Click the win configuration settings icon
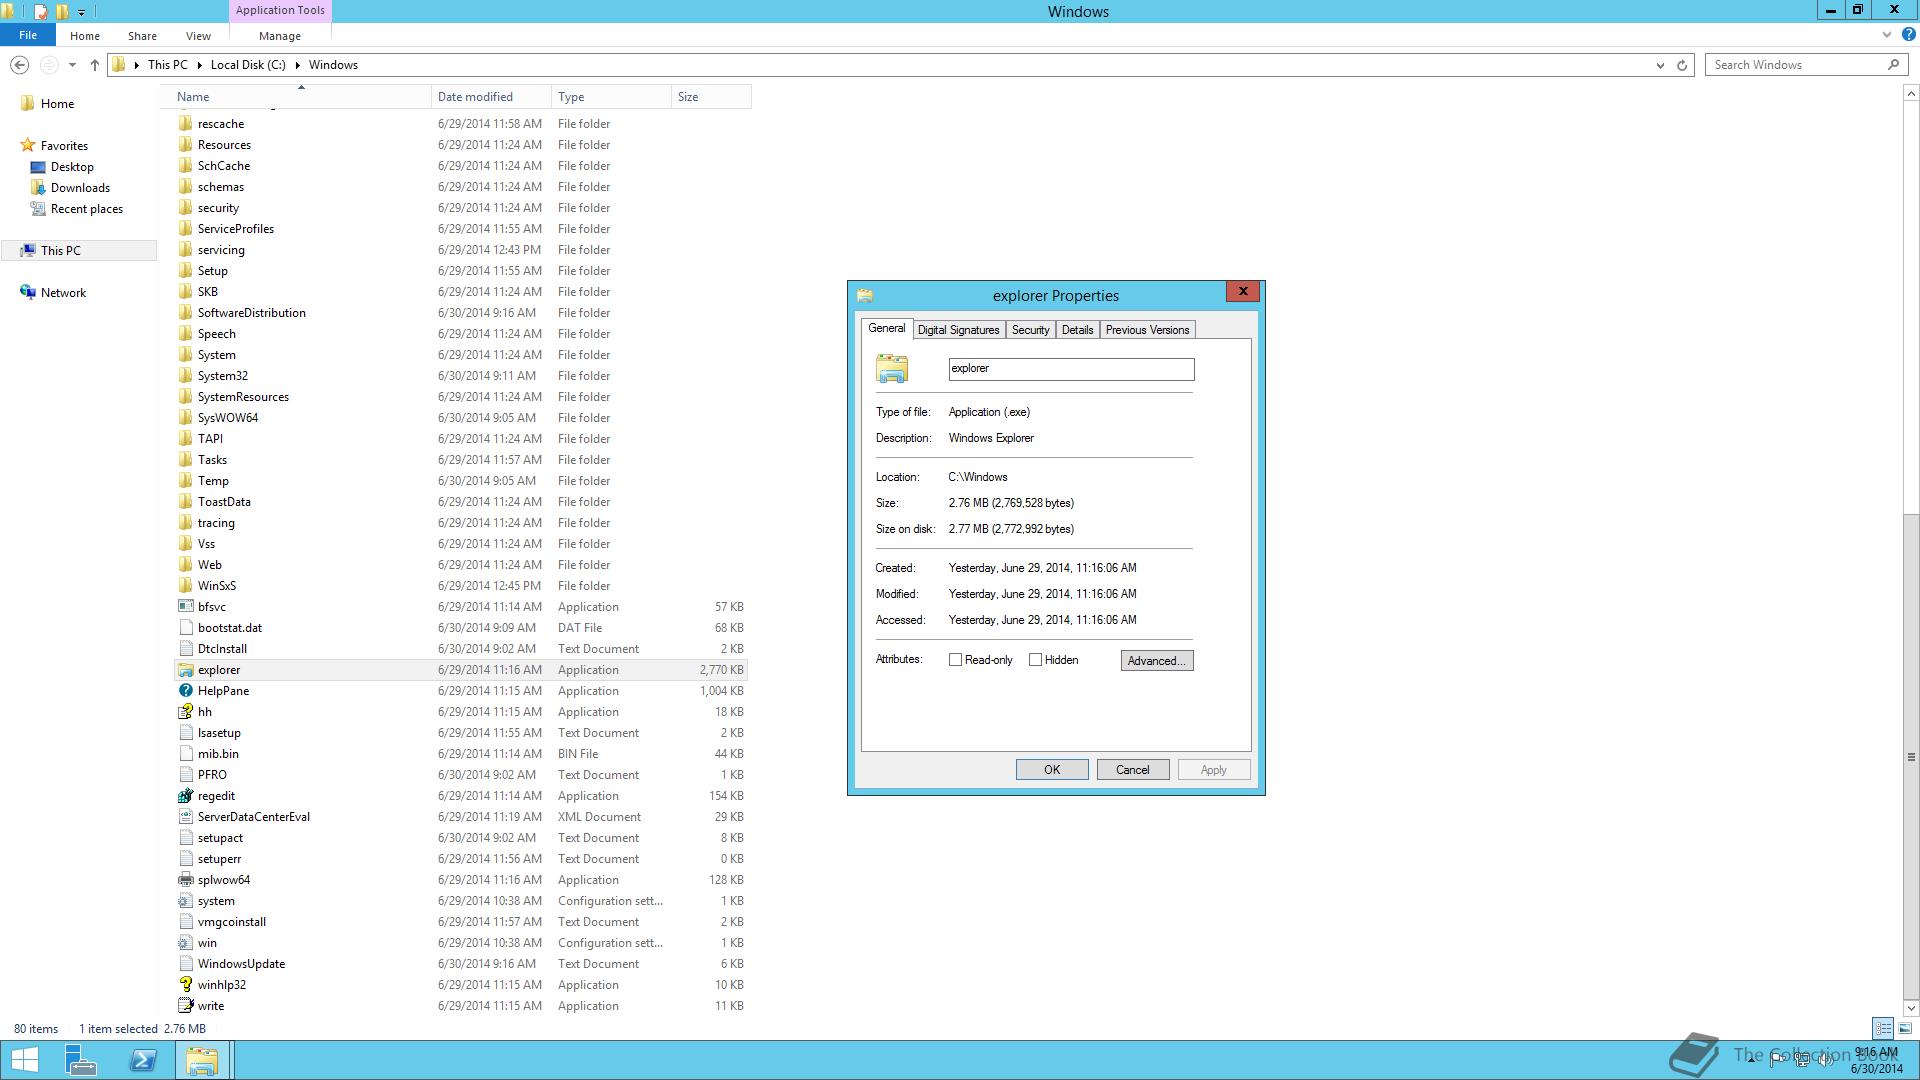The width and height of the screenshot is (1920, 1080). (185, 943)
